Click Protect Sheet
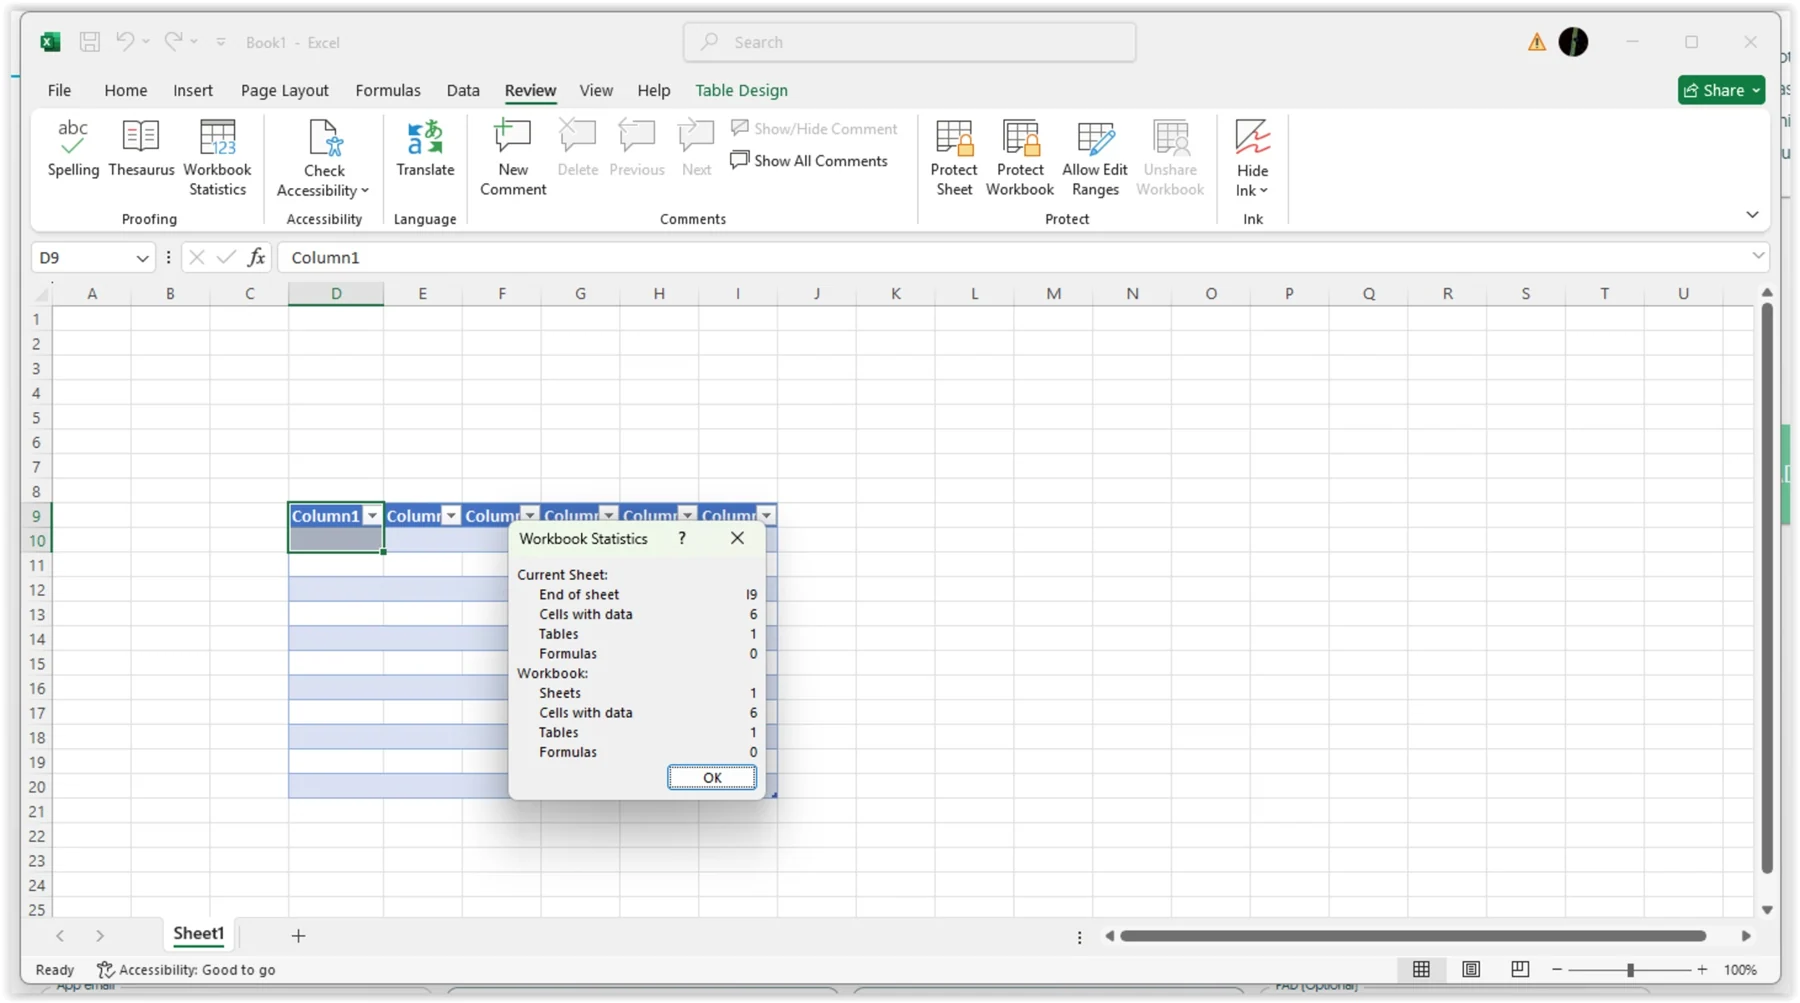Screen dimensions: 1800x1003 click(954, 158)
